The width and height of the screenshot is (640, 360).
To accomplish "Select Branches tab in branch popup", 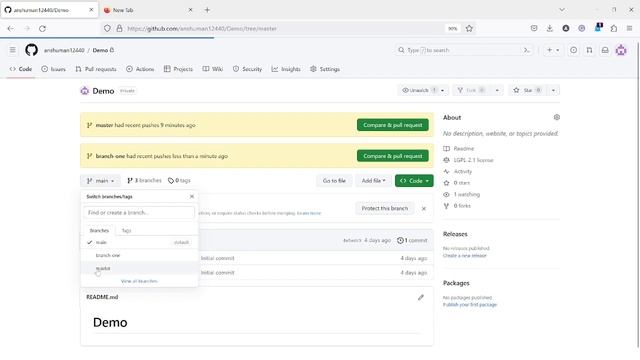I will (99, 231).
